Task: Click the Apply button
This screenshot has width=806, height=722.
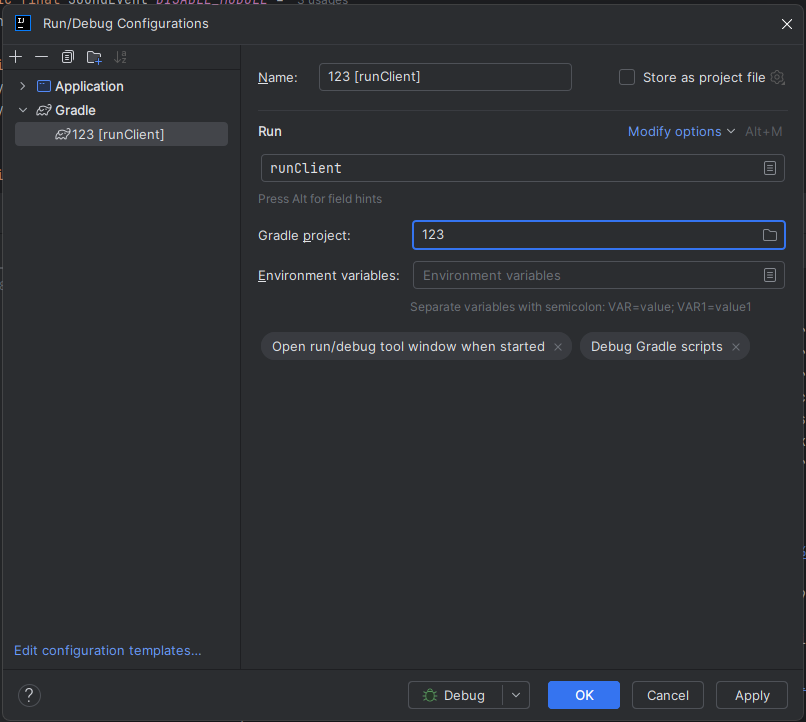Action: [752, 695]
